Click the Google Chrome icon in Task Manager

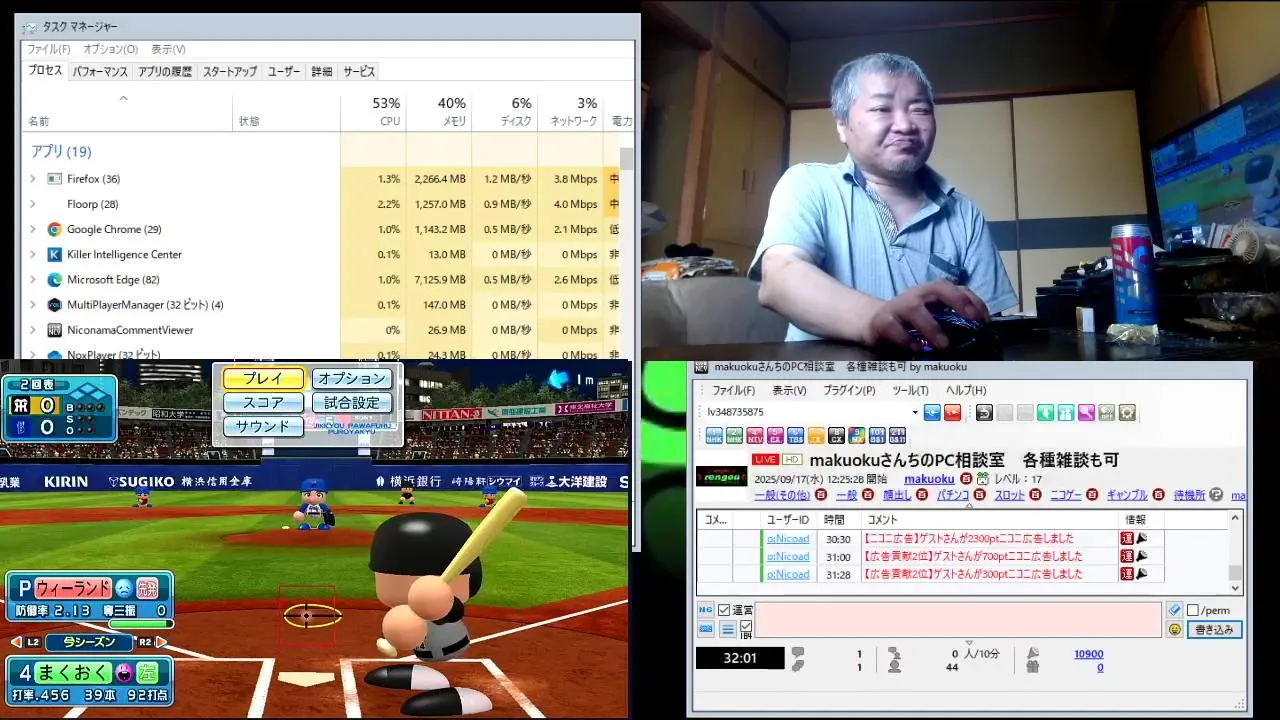[x=54, y=229]
